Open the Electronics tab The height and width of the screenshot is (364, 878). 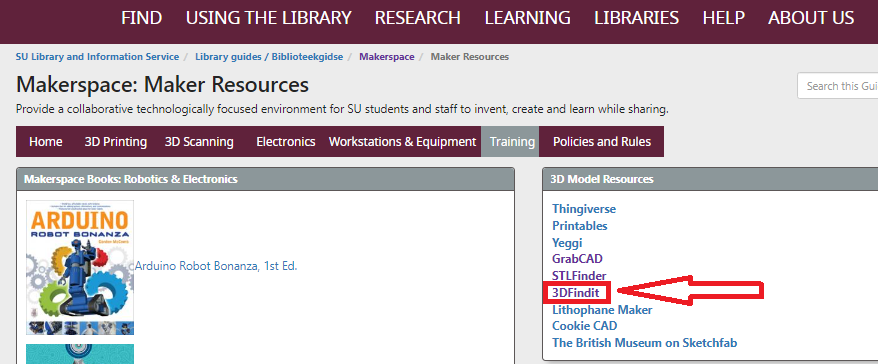point(286,142)
